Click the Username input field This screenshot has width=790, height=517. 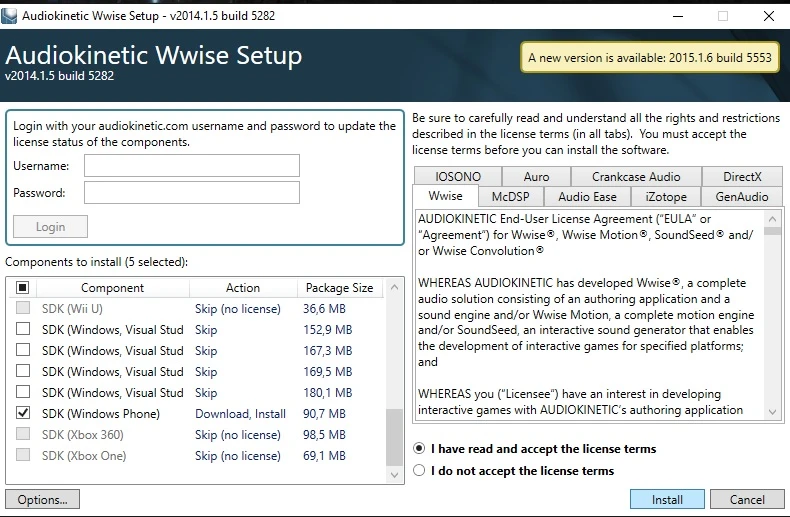192,166
